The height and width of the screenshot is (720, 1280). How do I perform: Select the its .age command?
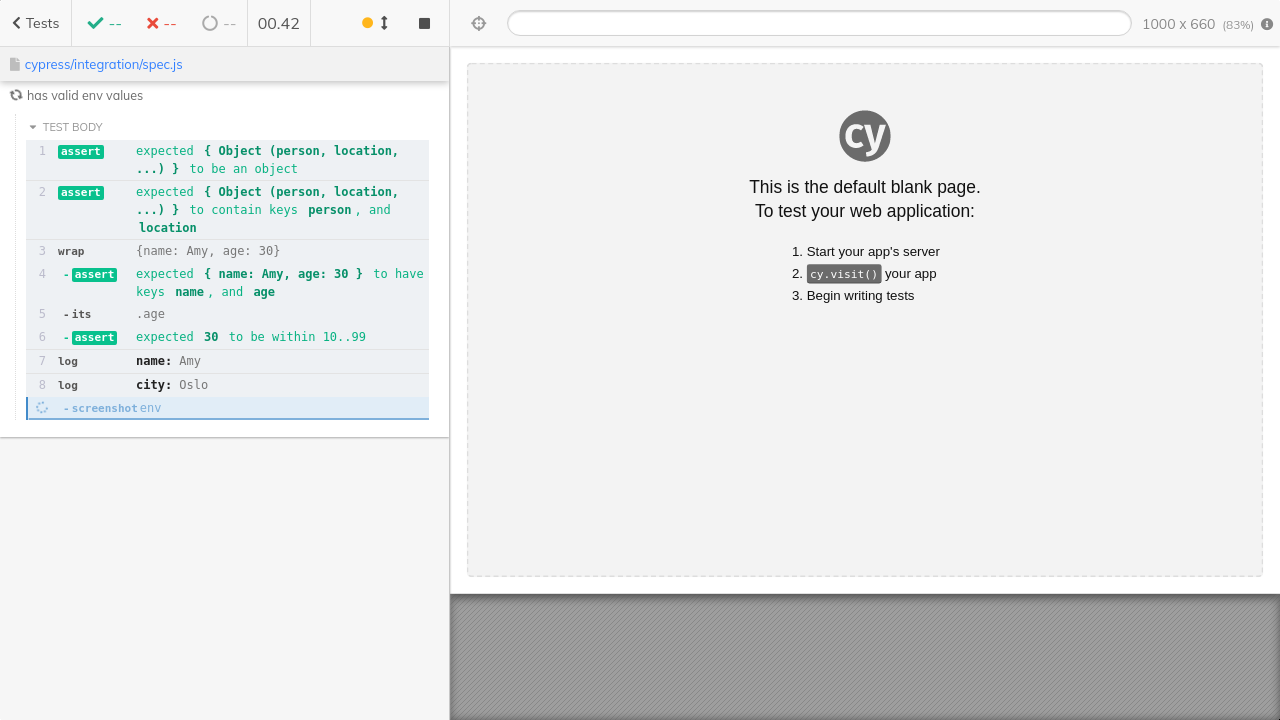point(228,314)
